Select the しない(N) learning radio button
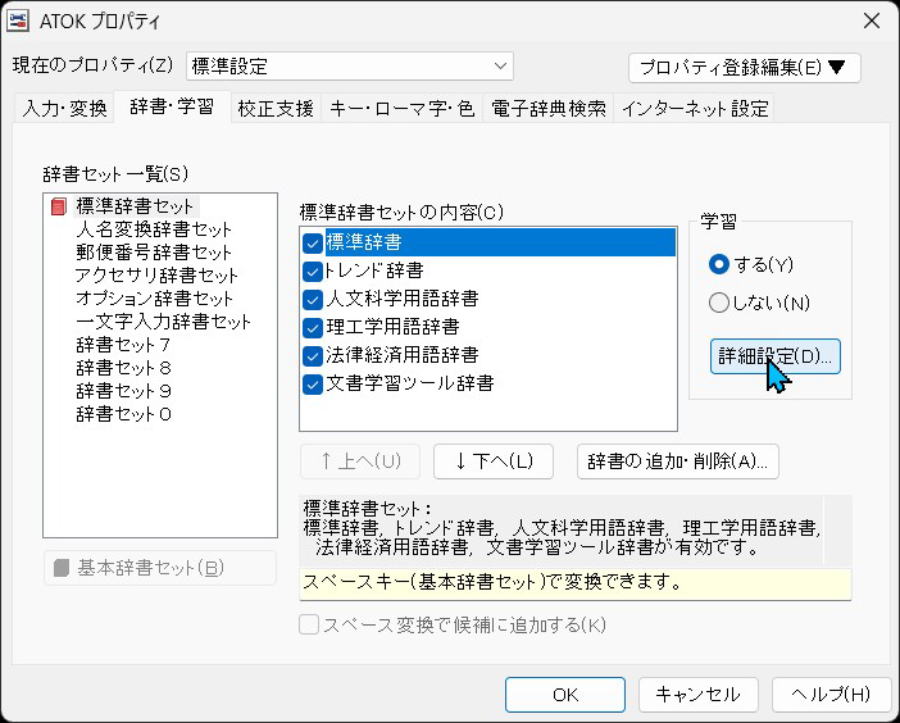The image size is (900, 723). pos(719,302)
